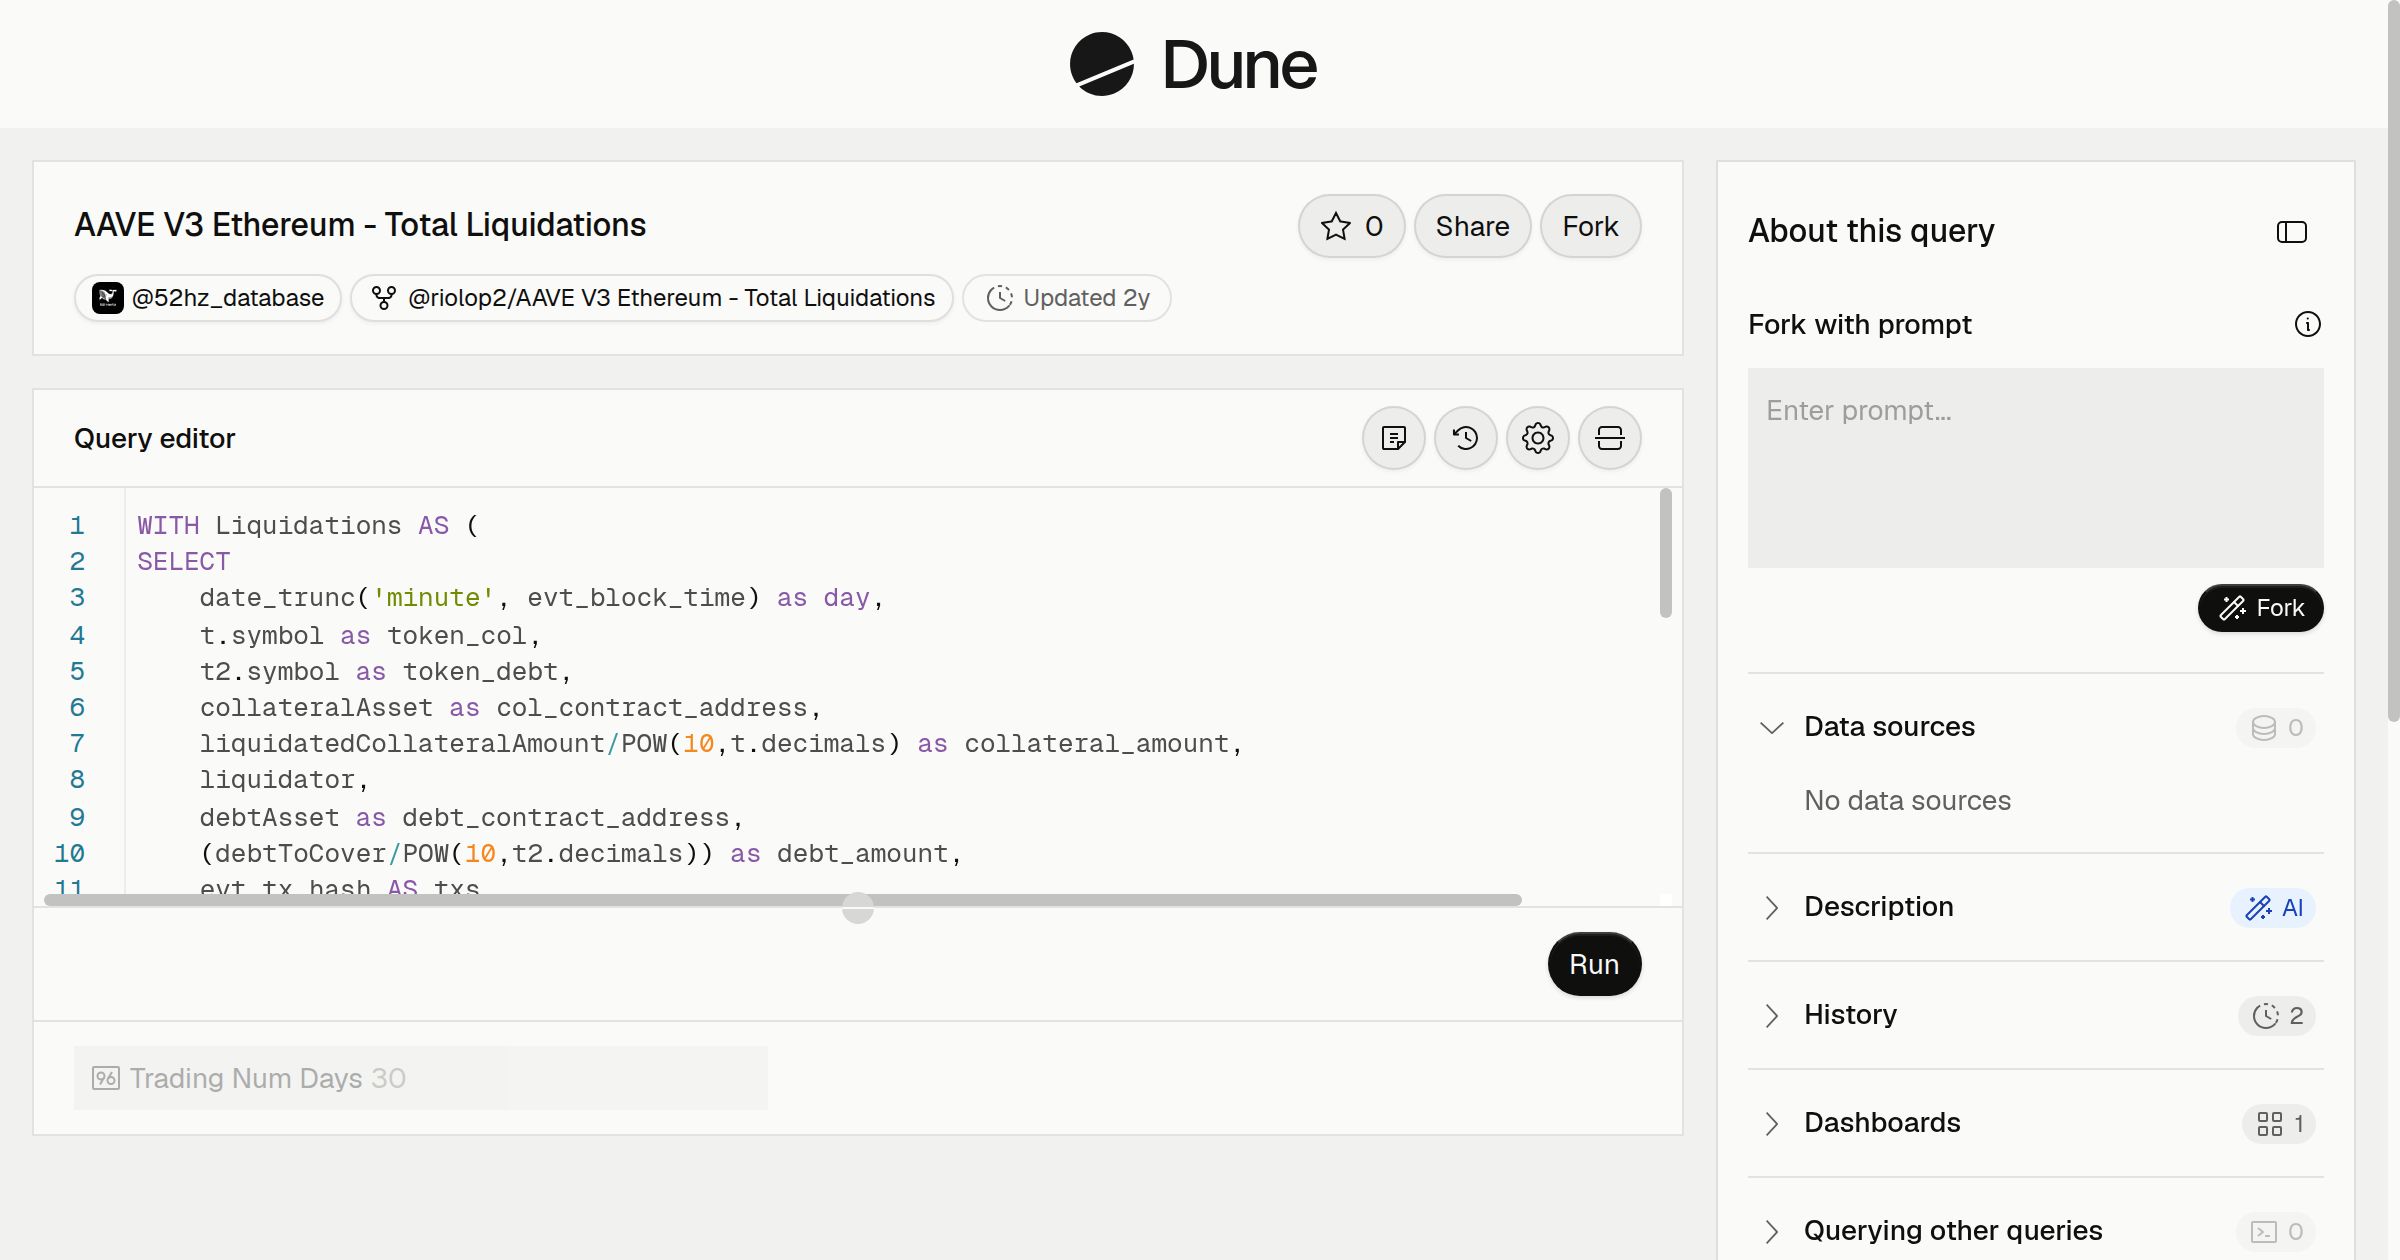Expand the Dashboards section
2400x1260 pixels.
[x=1772, y=1123]
